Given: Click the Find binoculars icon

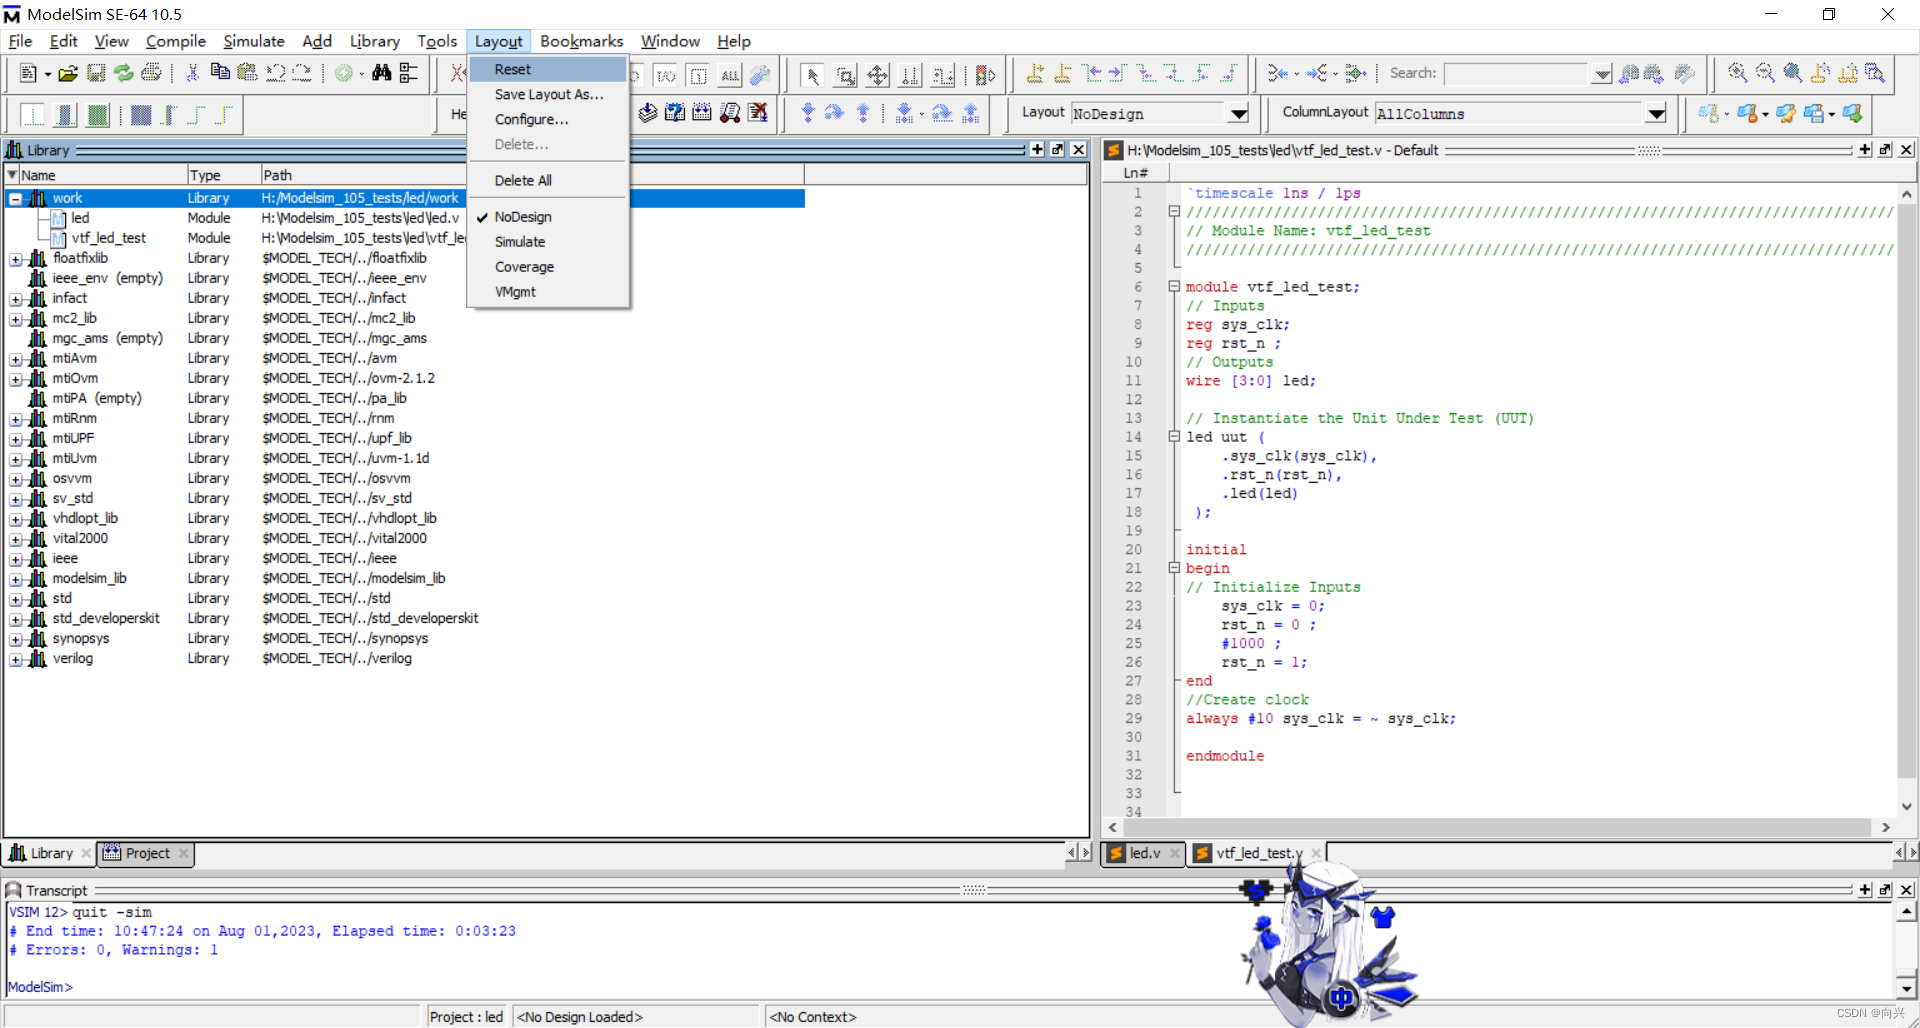Looking at the screenshot, I should [x=381, y=73].
